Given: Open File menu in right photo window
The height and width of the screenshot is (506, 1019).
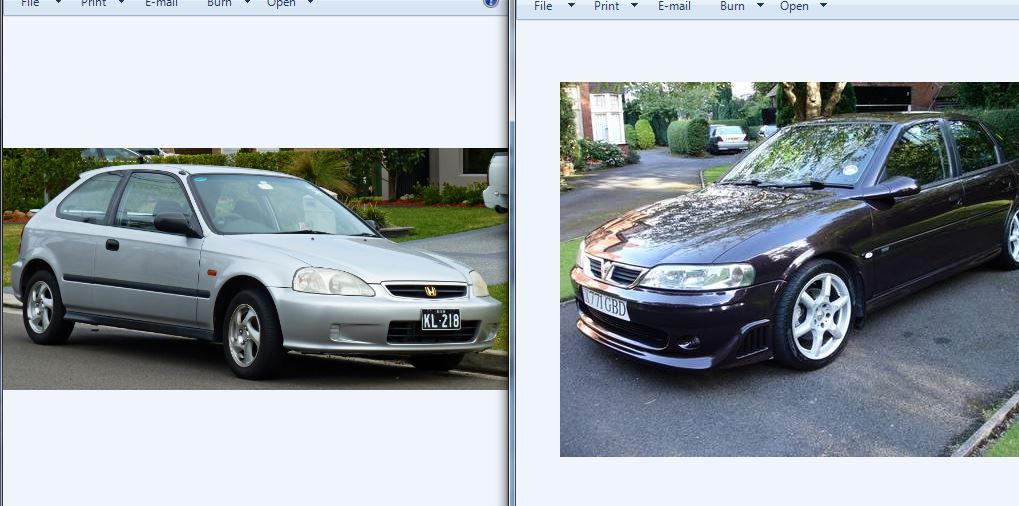Looking at the screenshot, I should [x=543, y=6].
